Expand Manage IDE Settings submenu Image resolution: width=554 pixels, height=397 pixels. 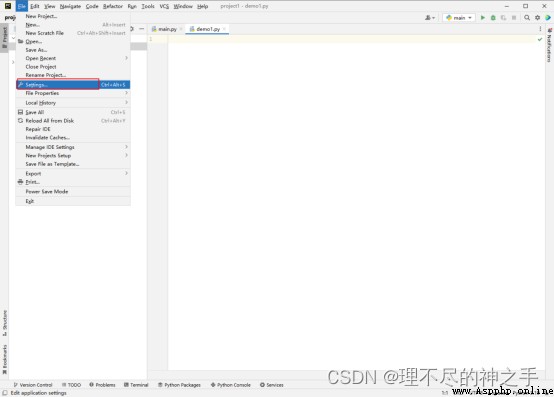click(x=73, y=147)
